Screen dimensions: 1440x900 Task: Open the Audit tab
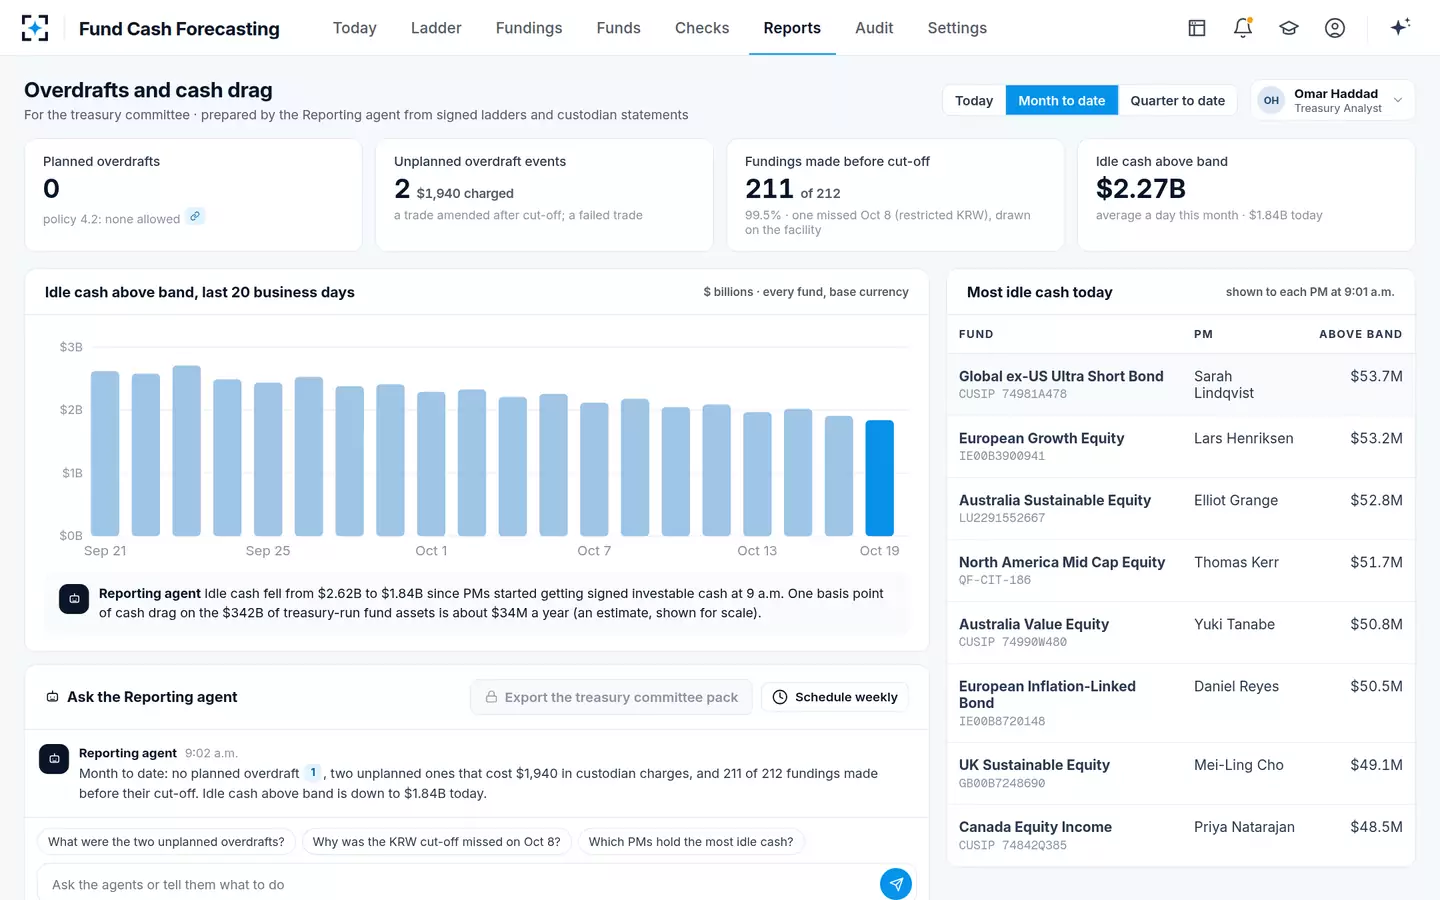point(874,28)
